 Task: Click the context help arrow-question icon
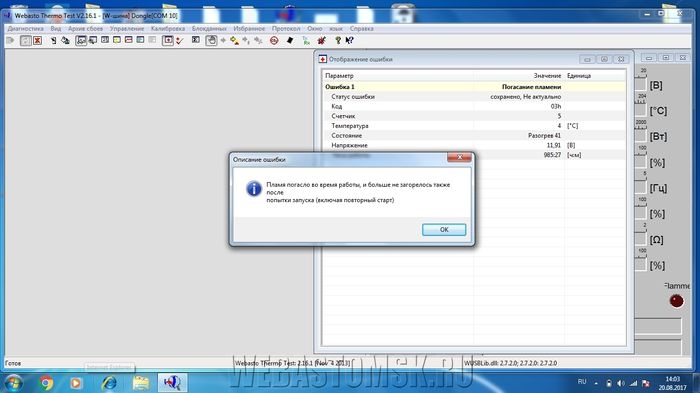tap(350, 41)
